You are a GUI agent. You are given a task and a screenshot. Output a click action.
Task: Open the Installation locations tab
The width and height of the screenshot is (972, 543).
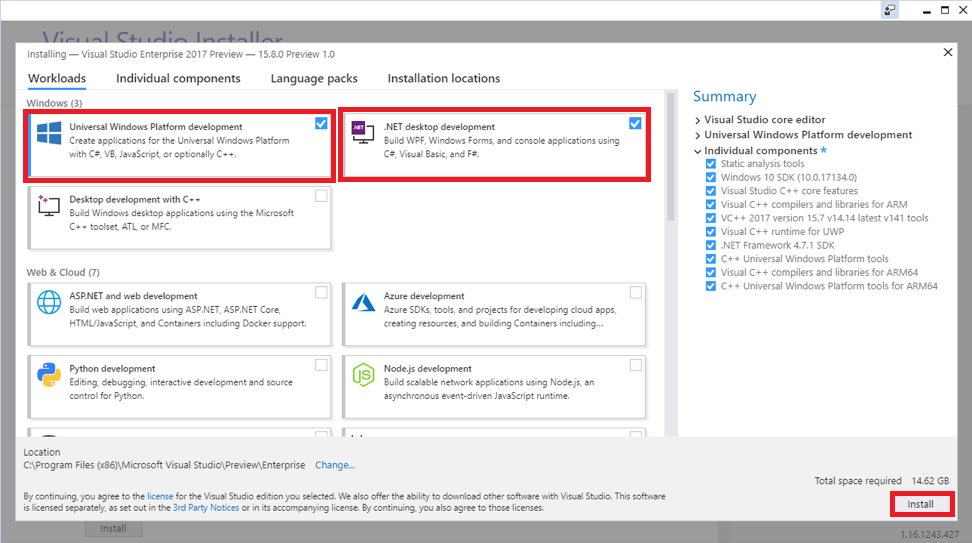click(x=444, y=78)
